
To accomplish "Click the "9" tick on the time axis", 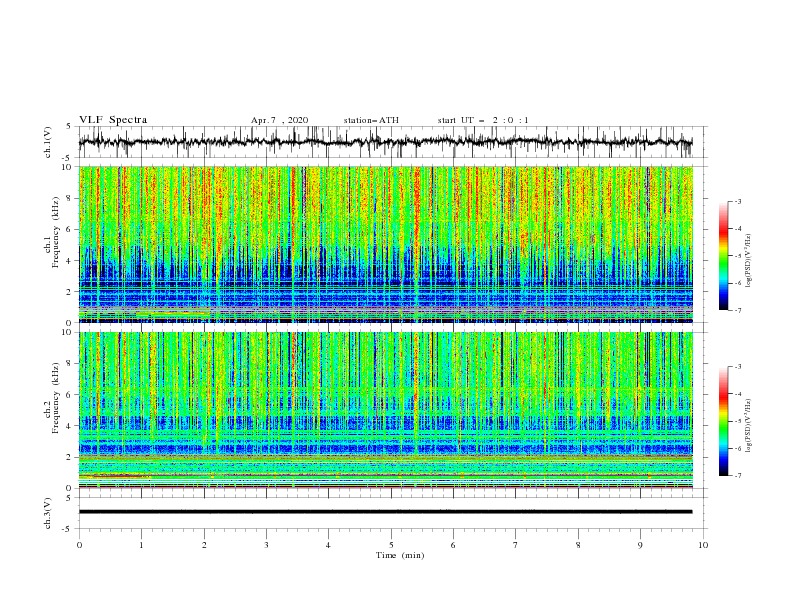I will click(640, 545).
